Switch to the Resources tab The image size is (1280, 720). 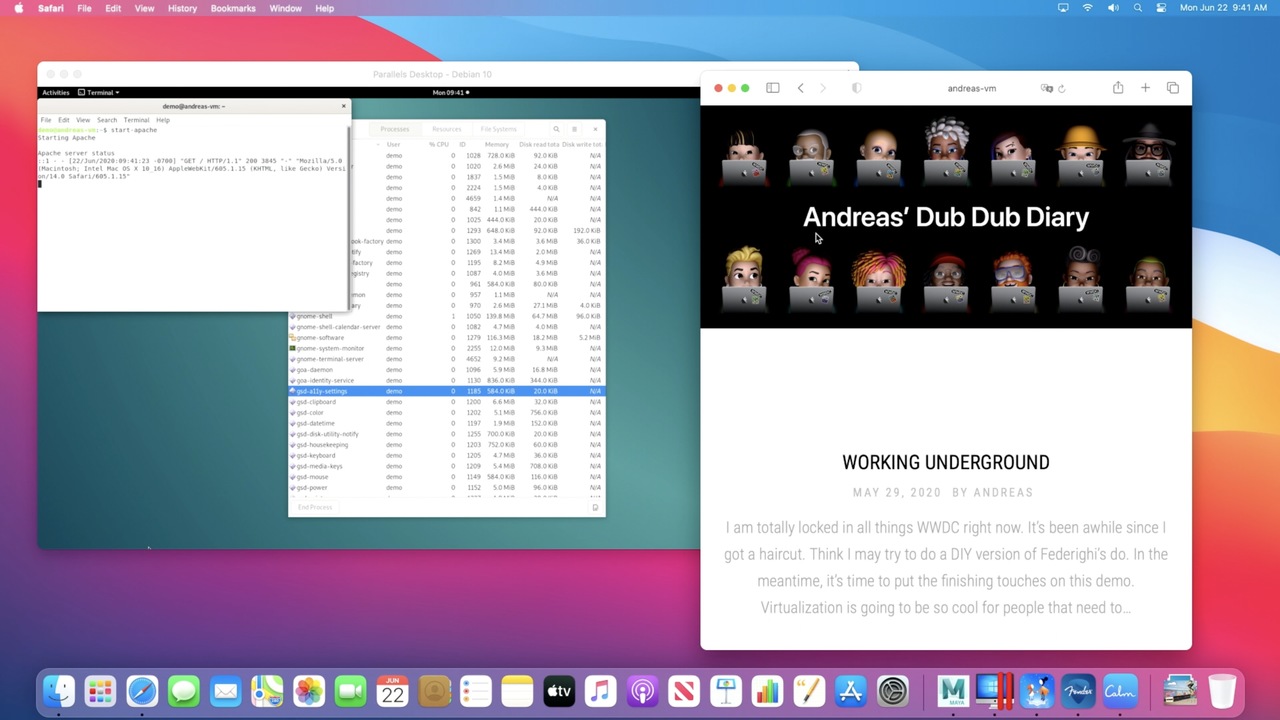point(446,129)
